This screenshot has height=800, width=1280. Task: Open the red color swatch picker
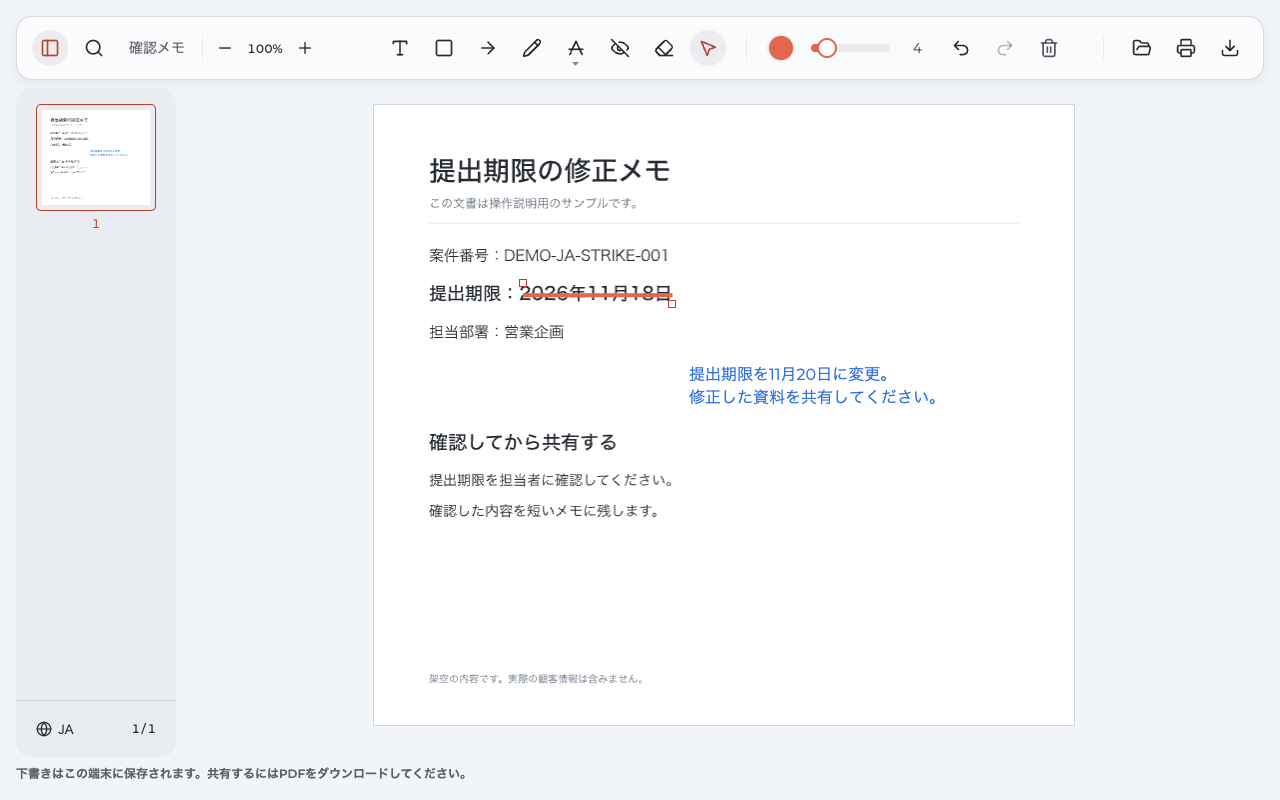tap(781, 48)
